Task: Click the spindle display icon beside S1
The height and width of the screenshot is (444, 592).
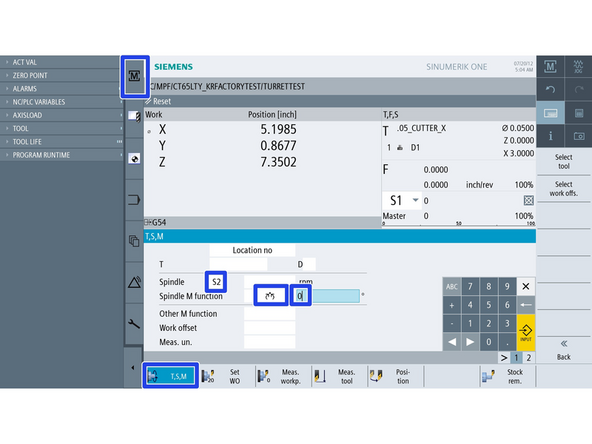Action: 529,200
